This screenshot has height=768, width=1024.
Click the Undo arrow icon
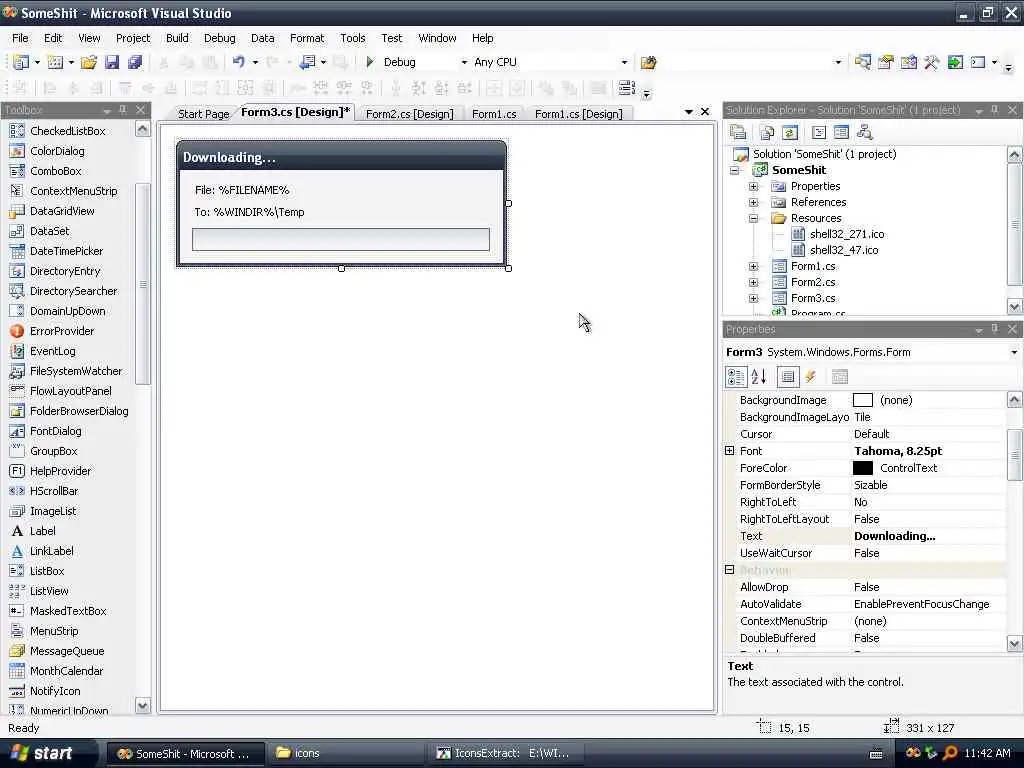(x=238, y=62)
